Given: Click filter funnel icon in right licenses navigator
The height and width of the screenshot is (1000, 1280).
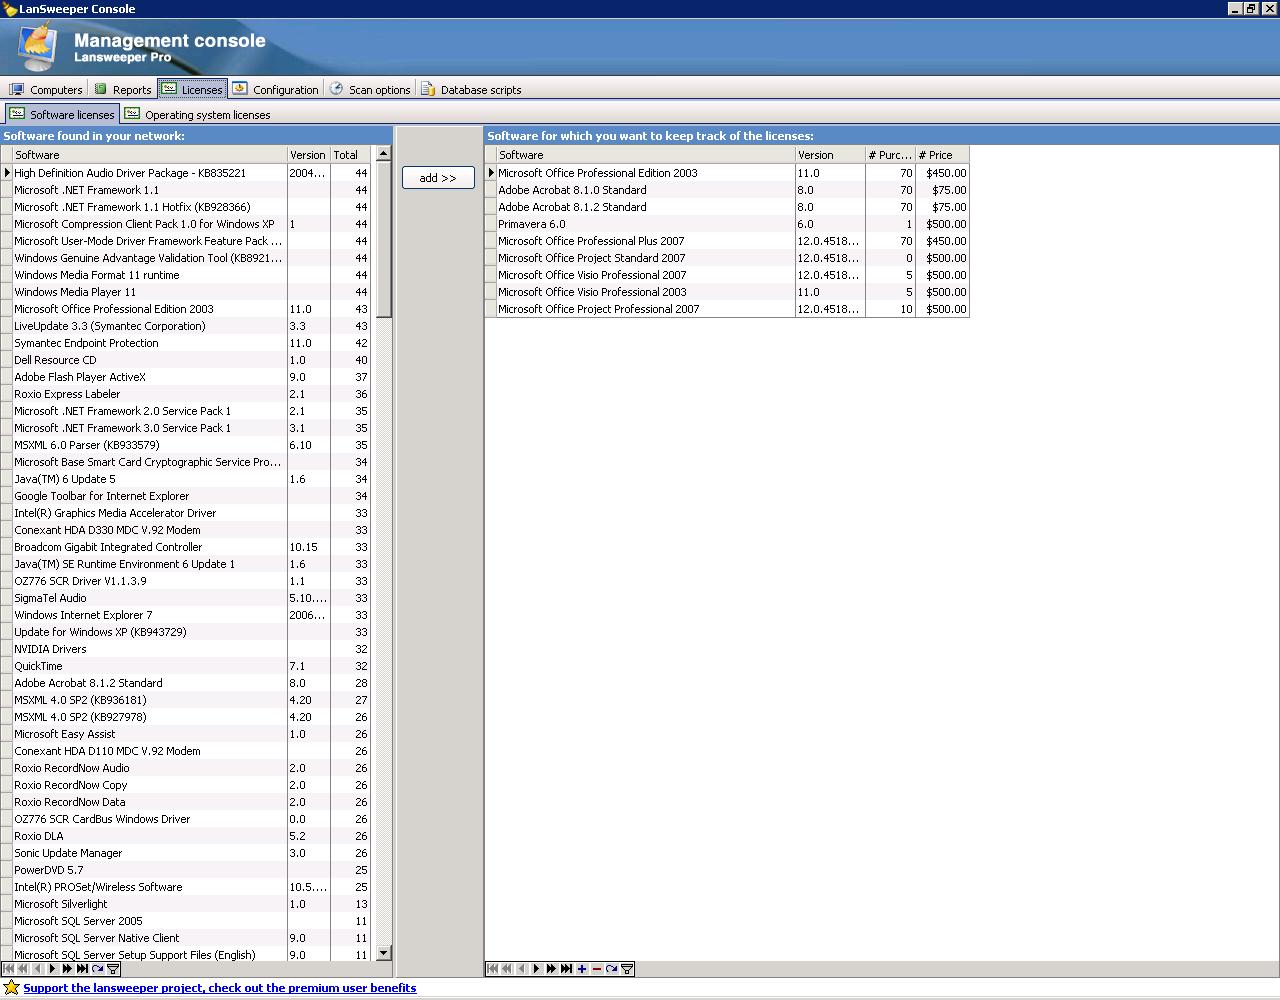Looking at the screenshot, I should 627,969.
